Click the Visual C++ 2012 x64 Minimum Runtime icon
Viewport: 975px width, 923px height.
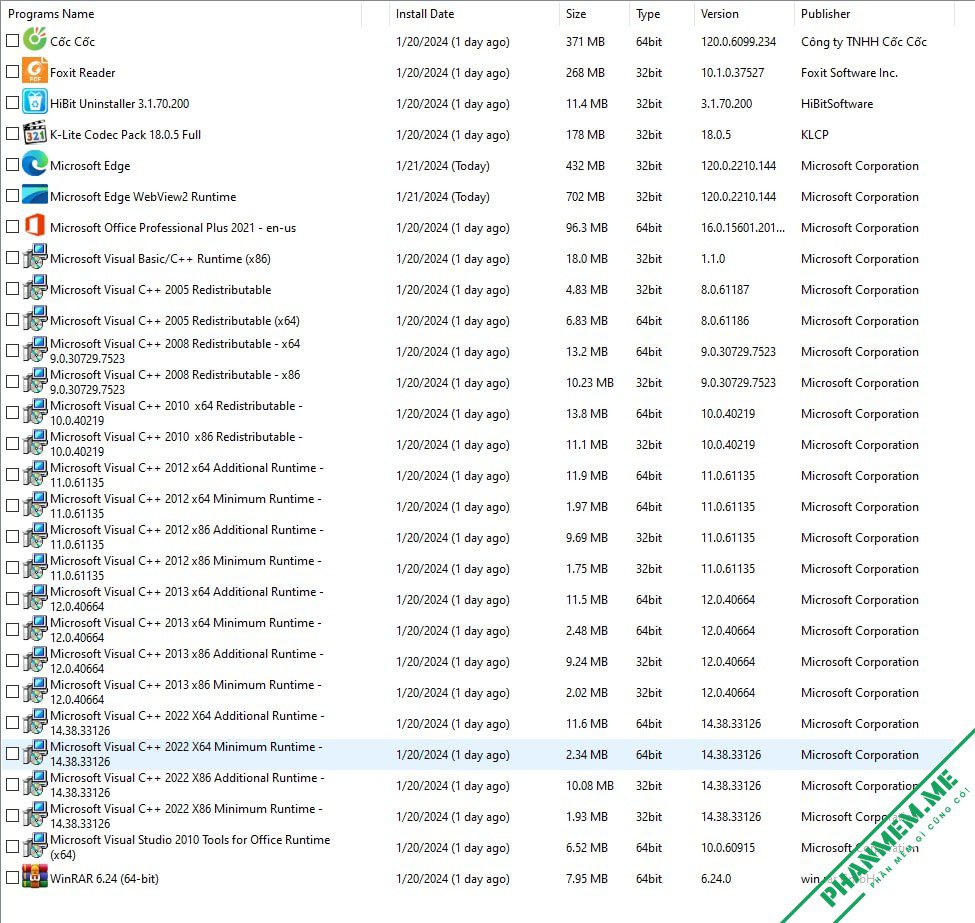(35, 504)
